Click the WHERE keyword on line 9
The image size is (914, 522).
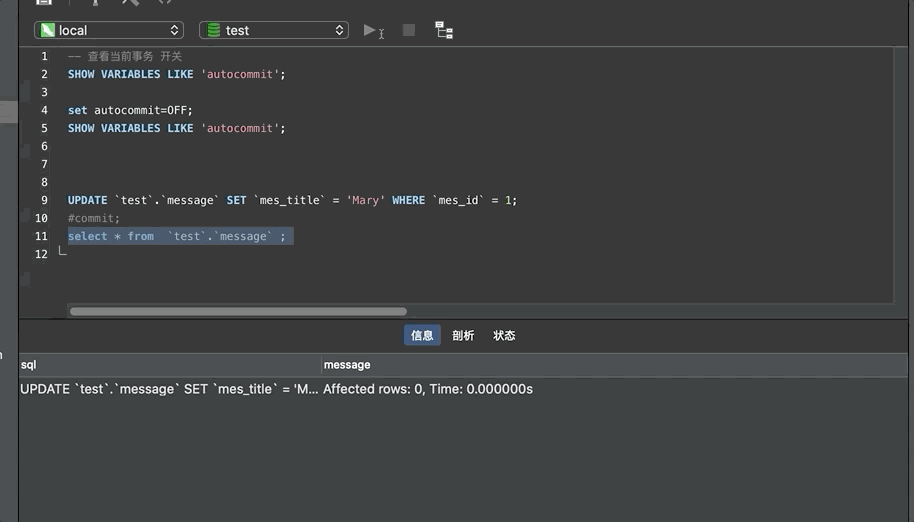click(x=409, y=200)
